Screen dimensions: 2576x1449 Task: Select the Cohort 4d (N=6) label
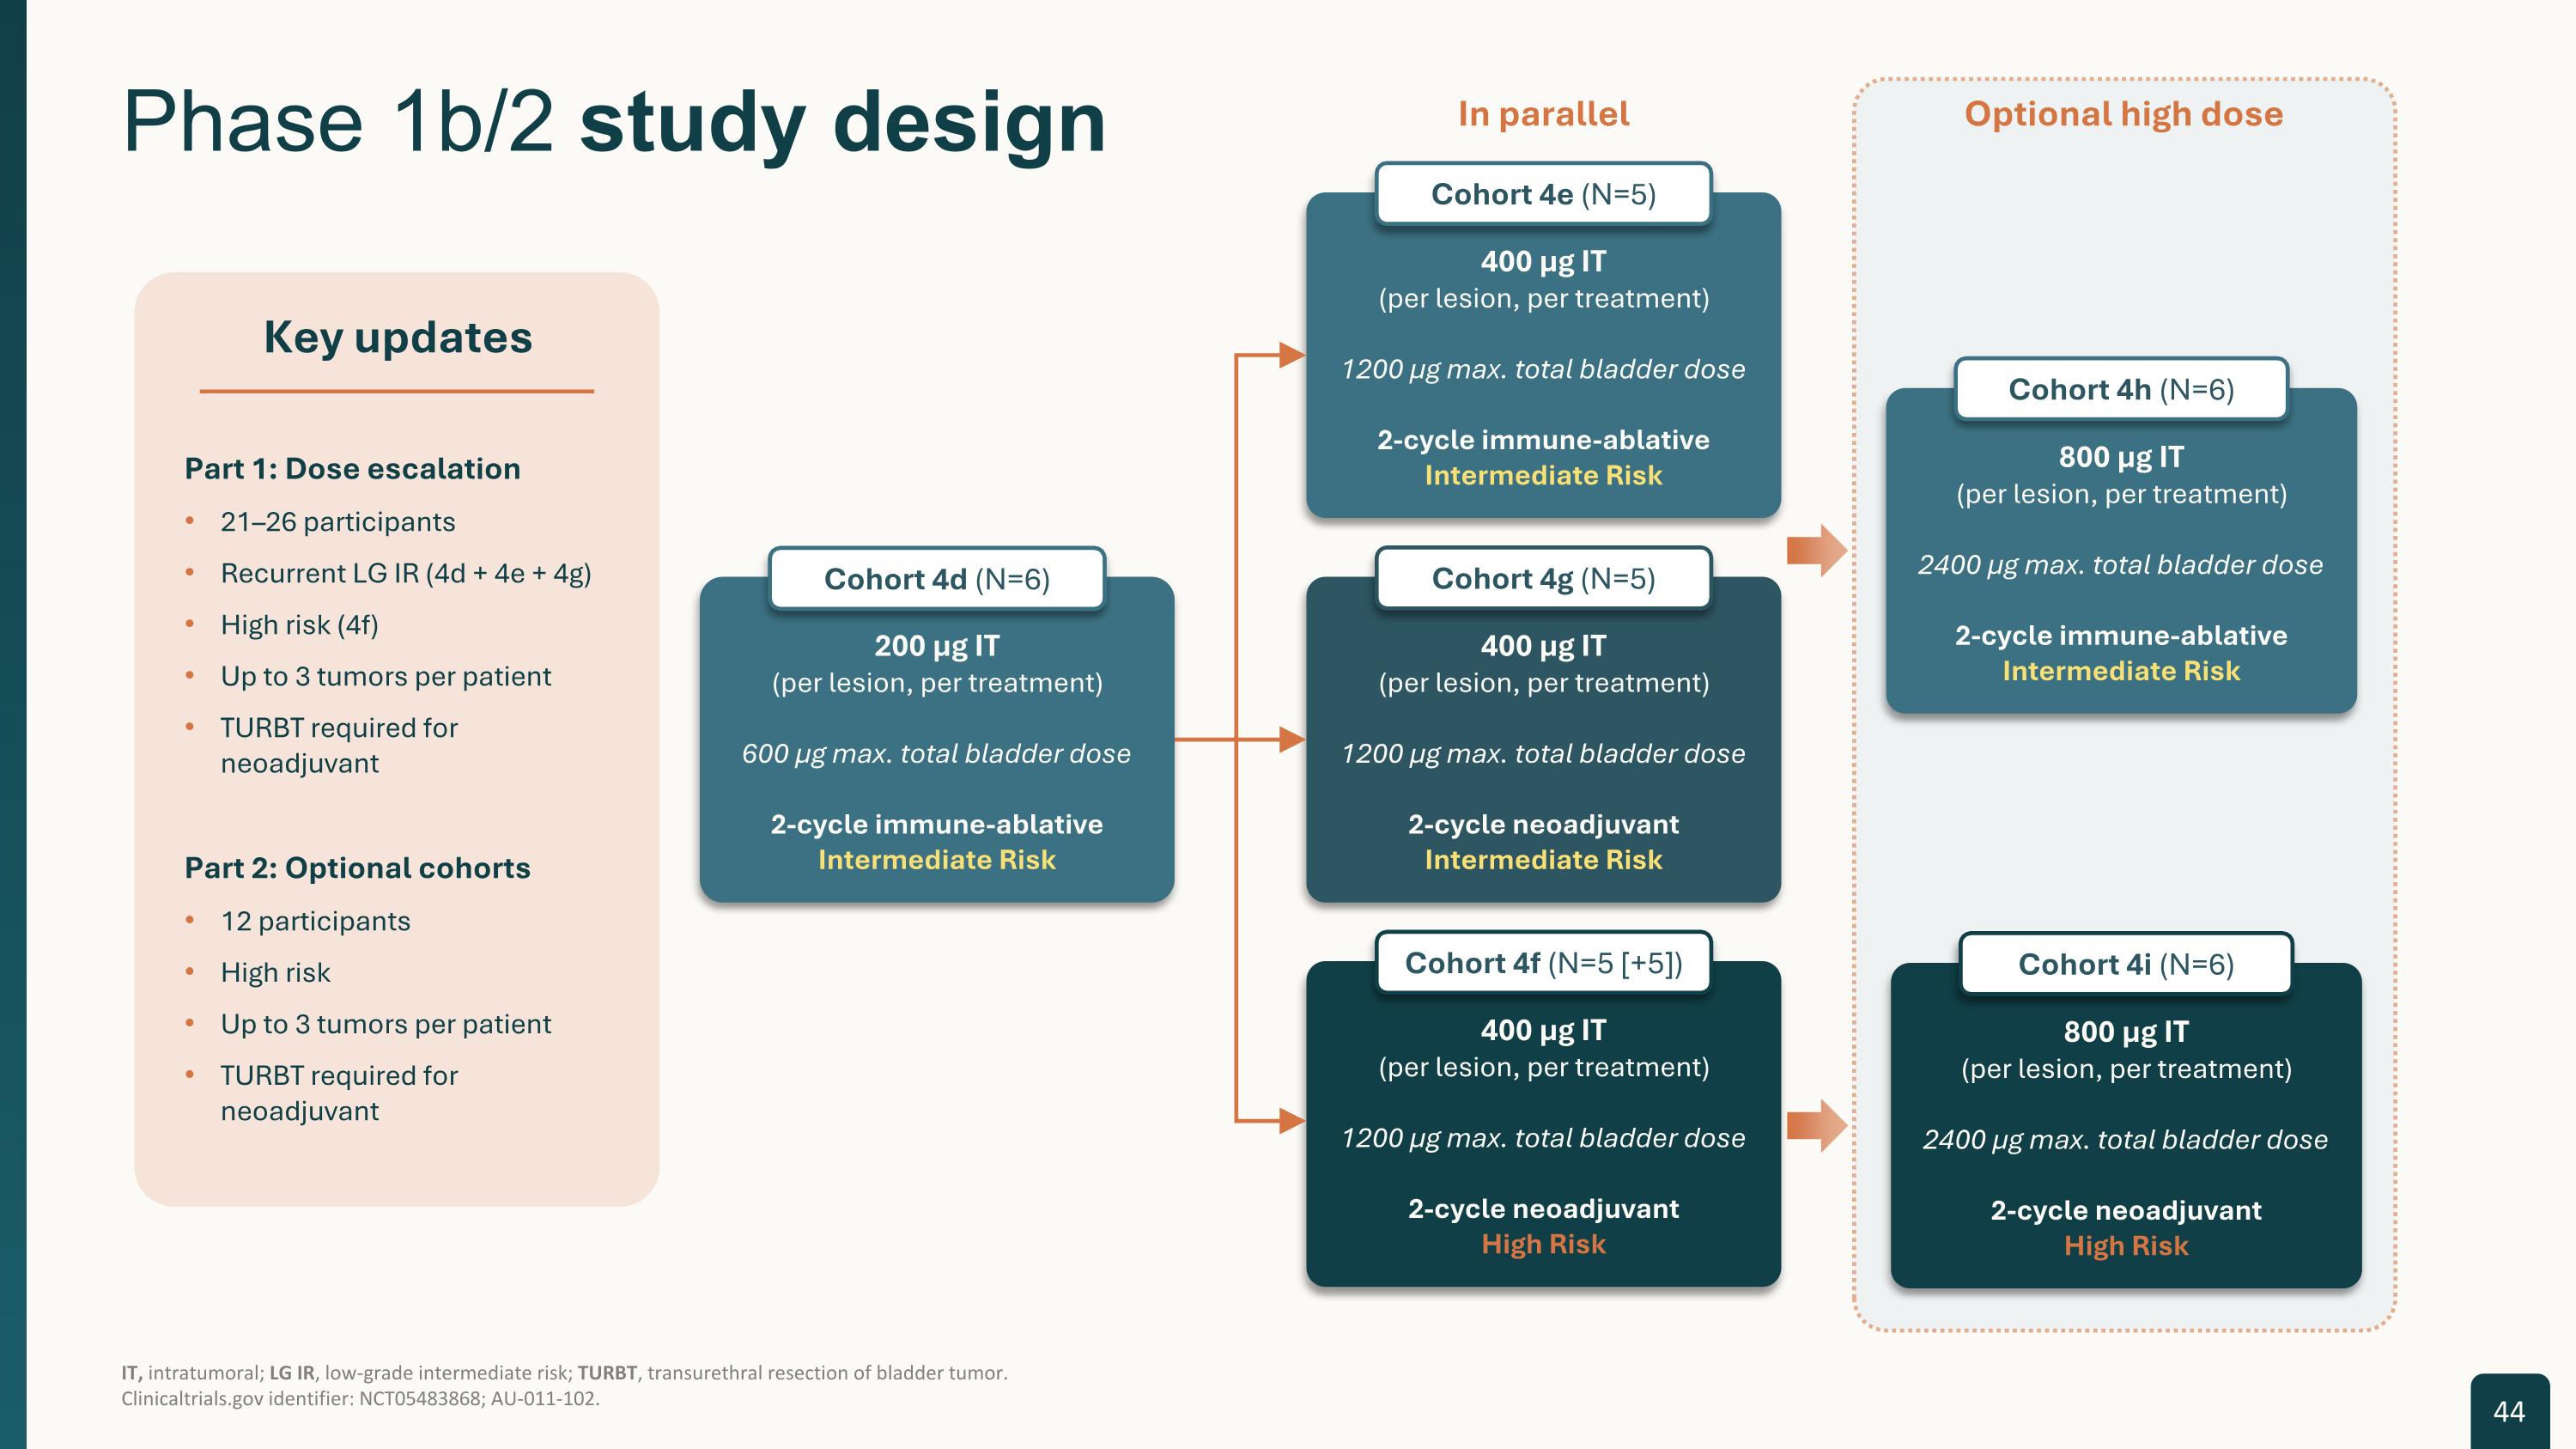[936, 579]
